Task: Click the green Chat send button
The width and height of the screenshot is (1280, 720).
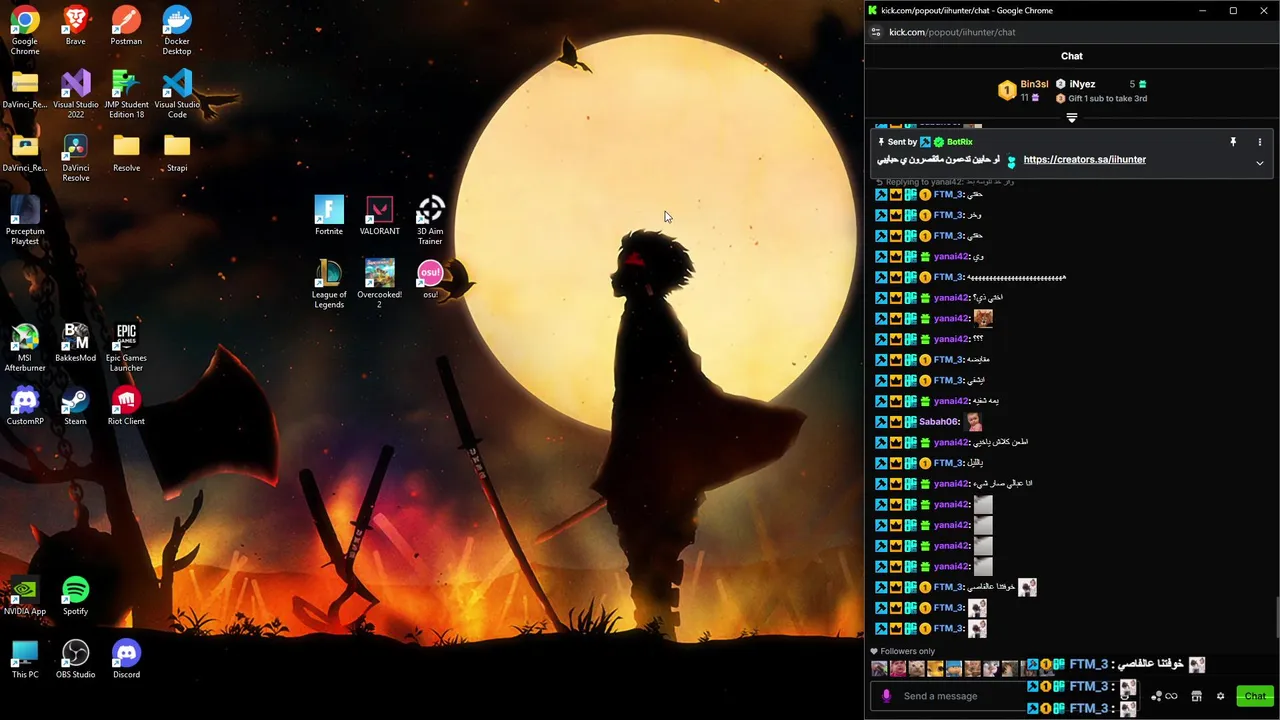Action: coord(1254,696)
